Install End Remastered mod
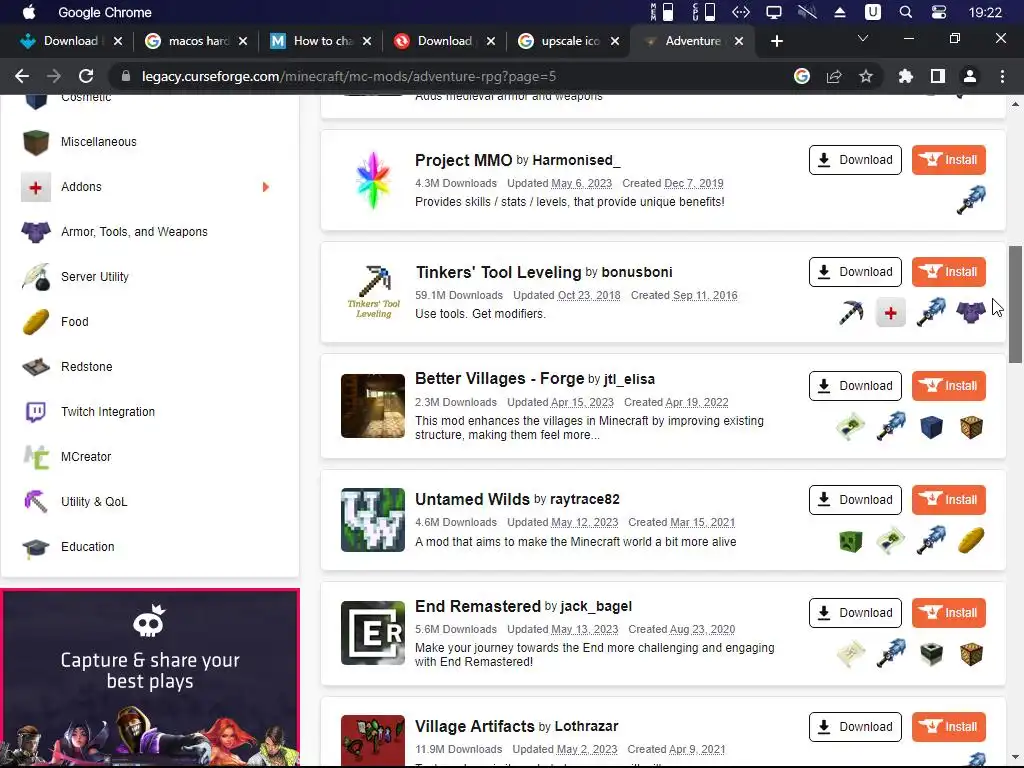The width and height of the screenshot is (1024, 768). point(948,613)
